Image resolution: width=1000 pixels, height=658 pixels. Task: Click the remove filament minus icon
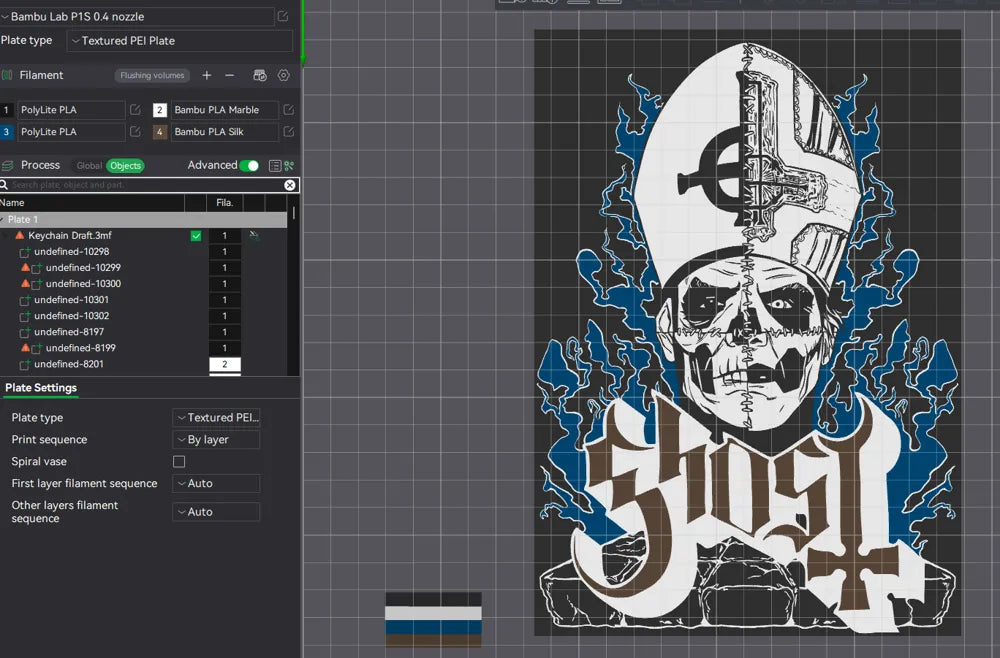point(229,75)
